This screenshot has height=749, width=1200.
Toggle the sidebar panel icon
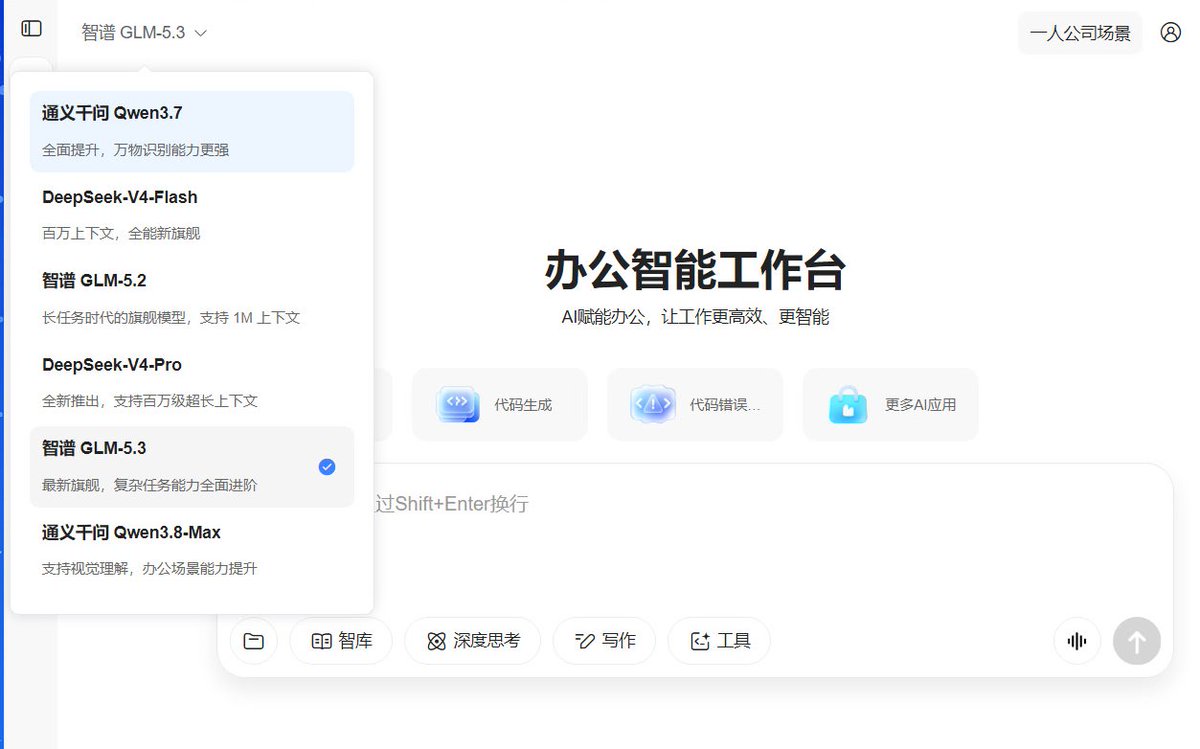coord(31,29)
